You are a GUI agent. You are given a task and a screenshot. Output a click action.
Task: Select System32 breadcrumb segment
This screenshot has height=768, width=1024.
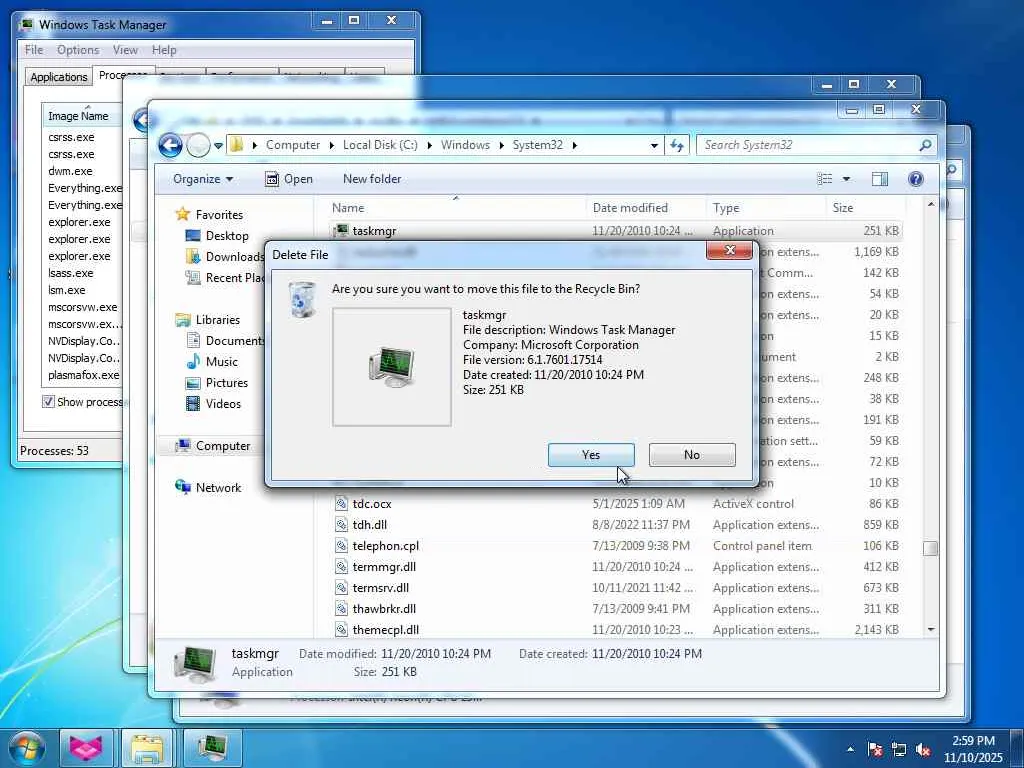(x=537, y=145)
